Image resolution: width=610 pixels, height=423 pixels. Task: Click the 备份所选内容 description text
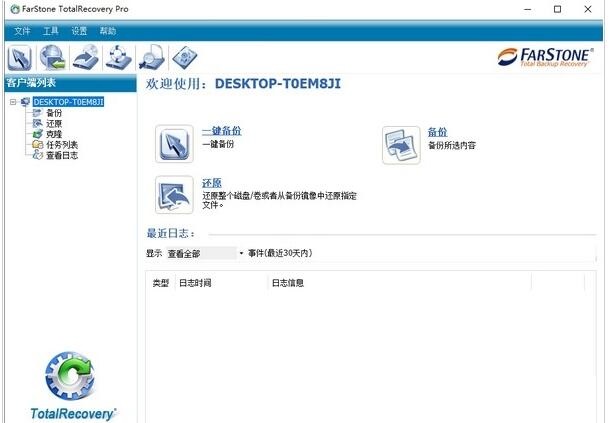[x=452, y=146]
